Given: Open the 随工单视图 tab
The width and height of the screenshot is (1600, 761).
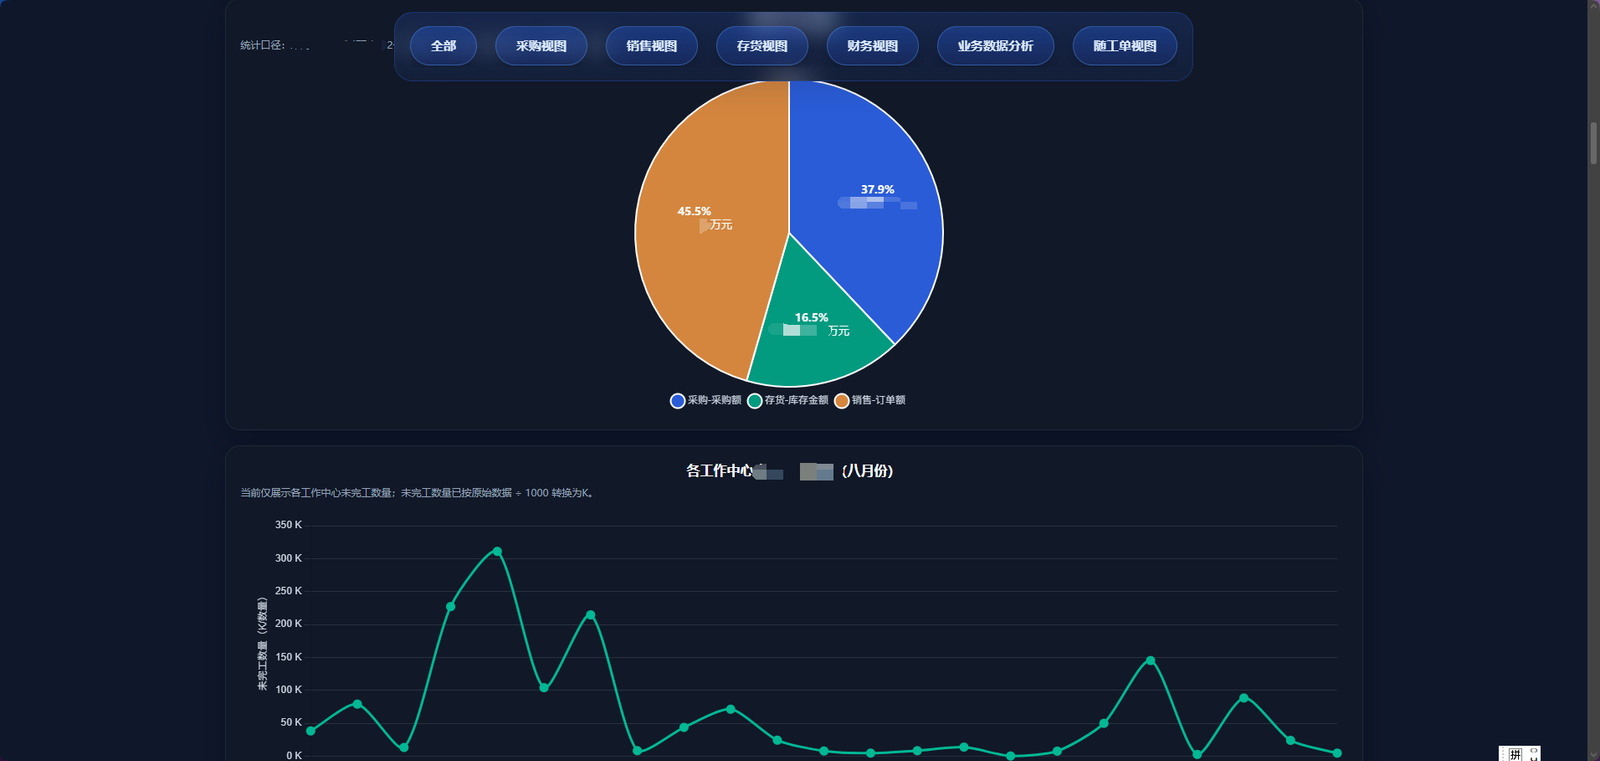Looking at the screenshot, I should pos(1125,46).
